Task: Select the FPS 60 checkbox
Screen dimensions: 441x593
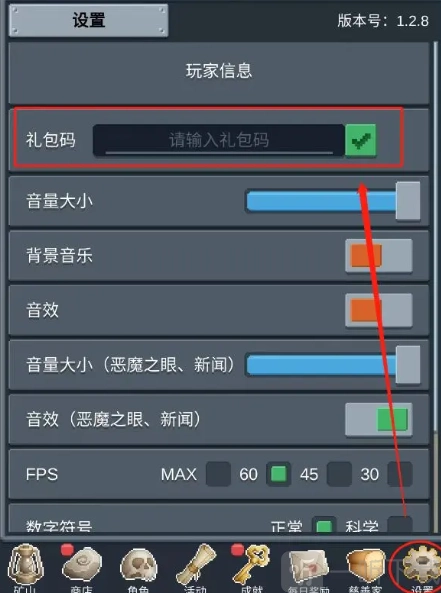Action: [x=279, y=474]
